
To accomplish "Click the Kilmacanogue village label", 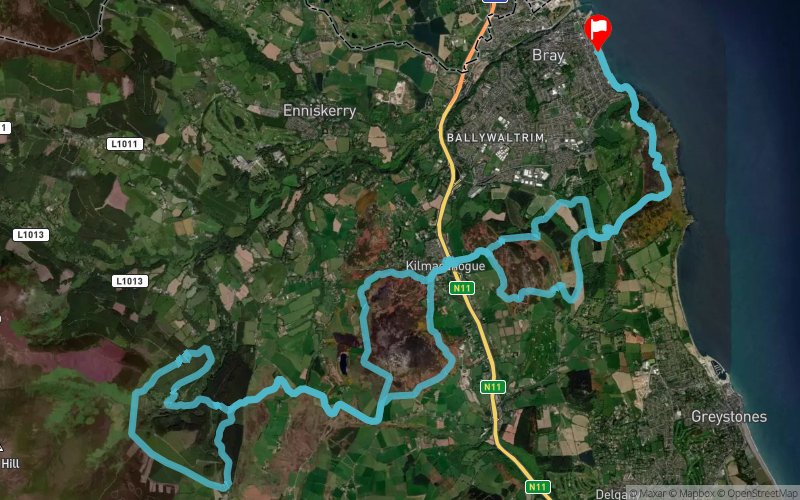I will 445,266.
